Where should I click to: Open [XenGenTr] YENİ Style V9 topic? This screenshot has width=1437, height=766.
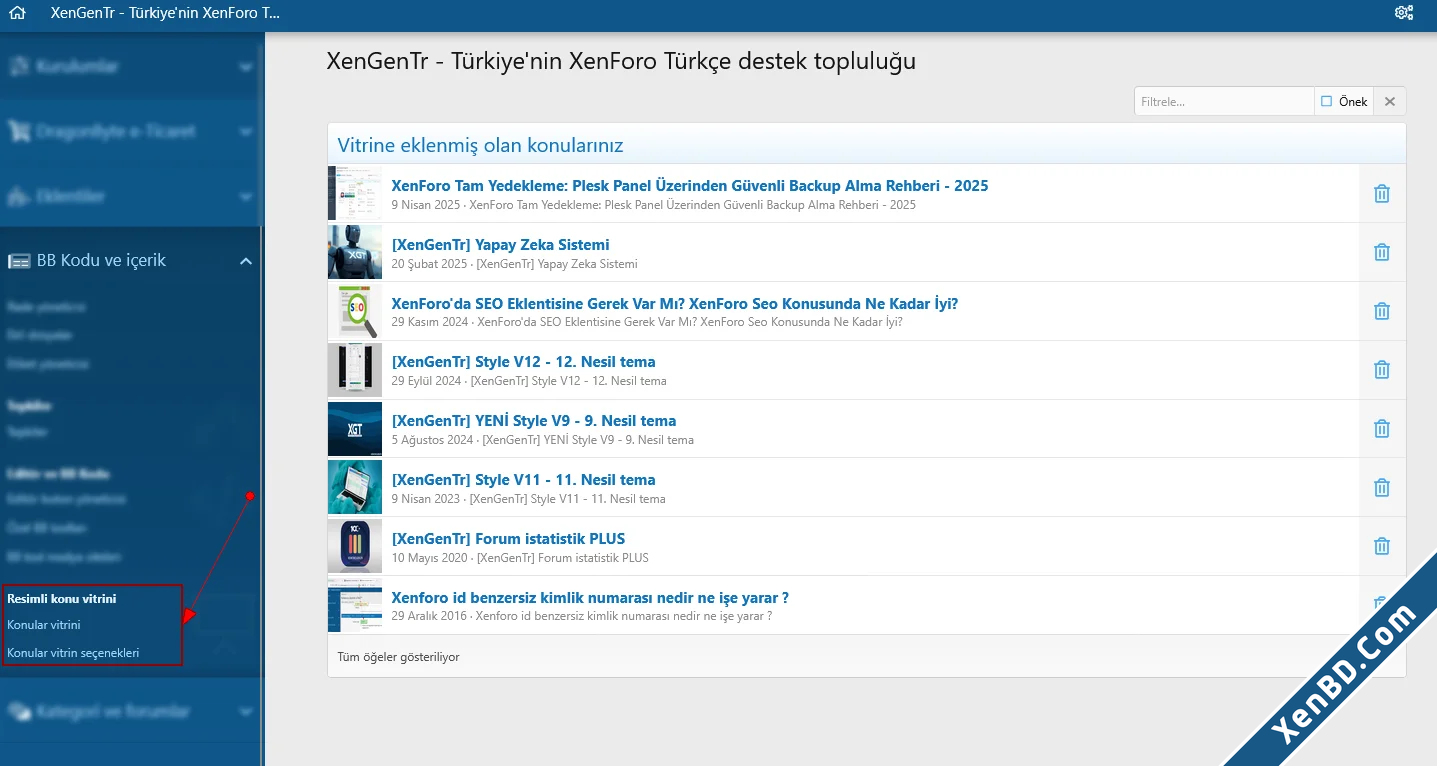534,421
